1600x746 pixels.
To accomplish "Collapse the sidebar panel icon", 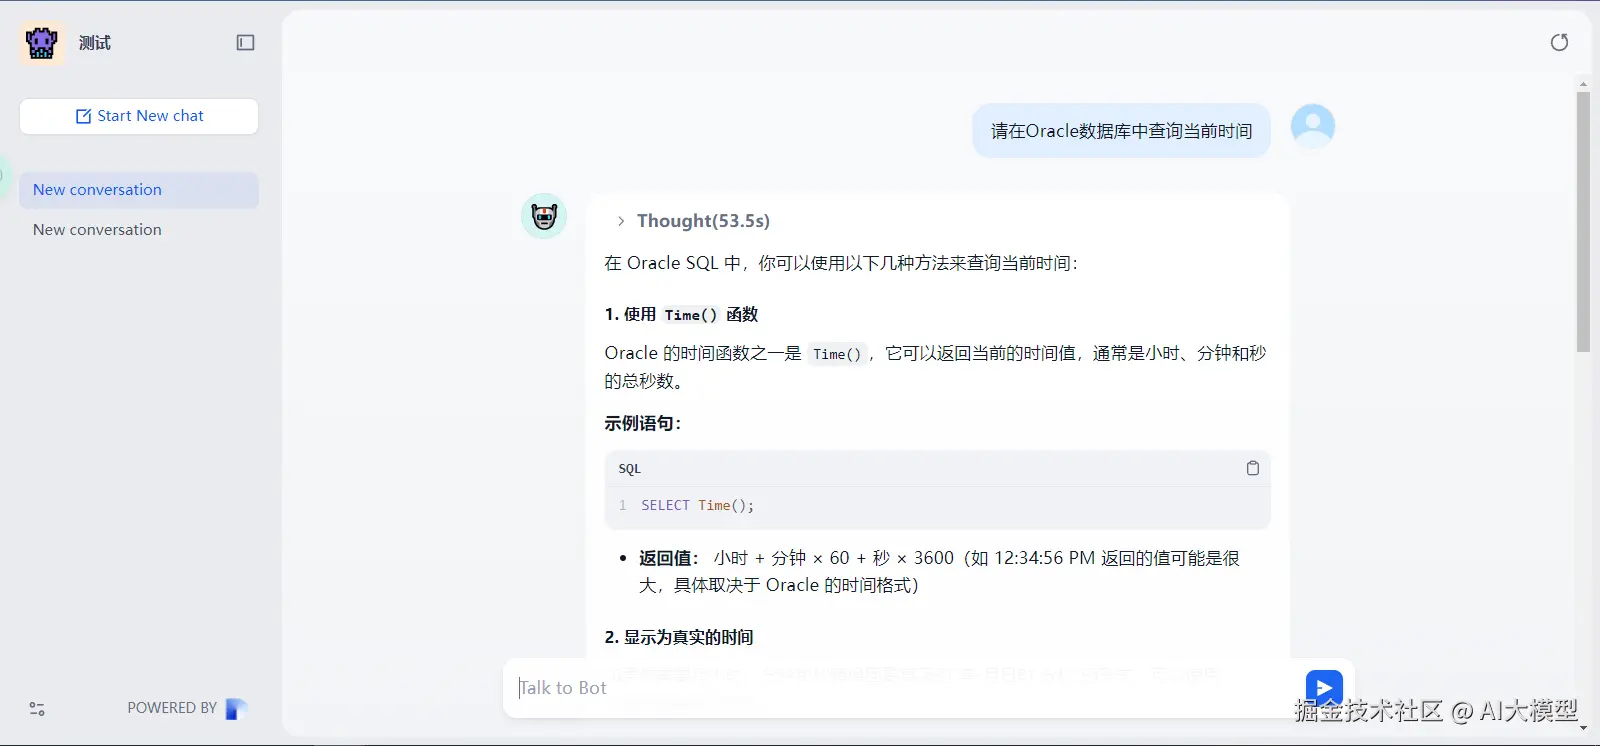I will pos(245,42).
